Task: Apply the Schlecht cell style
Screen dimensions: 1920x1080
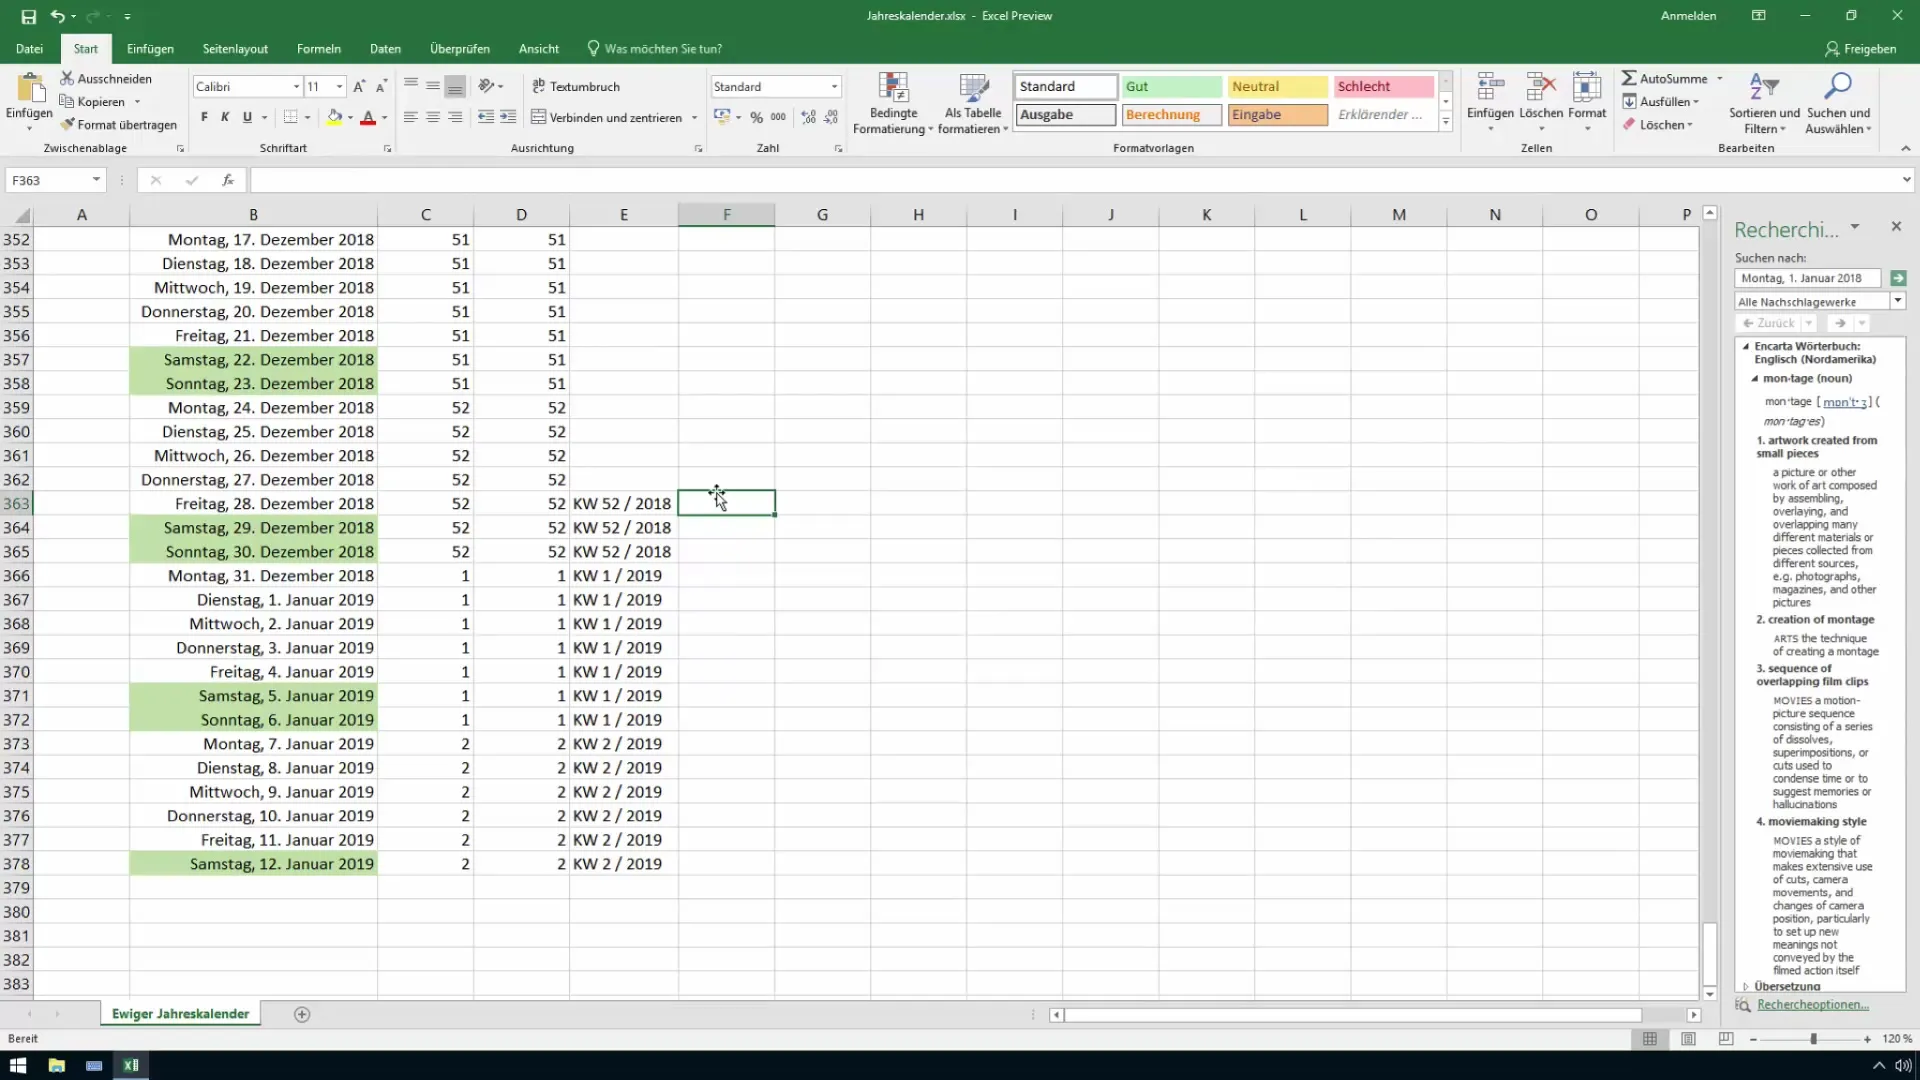Action: coord(1383,87)
